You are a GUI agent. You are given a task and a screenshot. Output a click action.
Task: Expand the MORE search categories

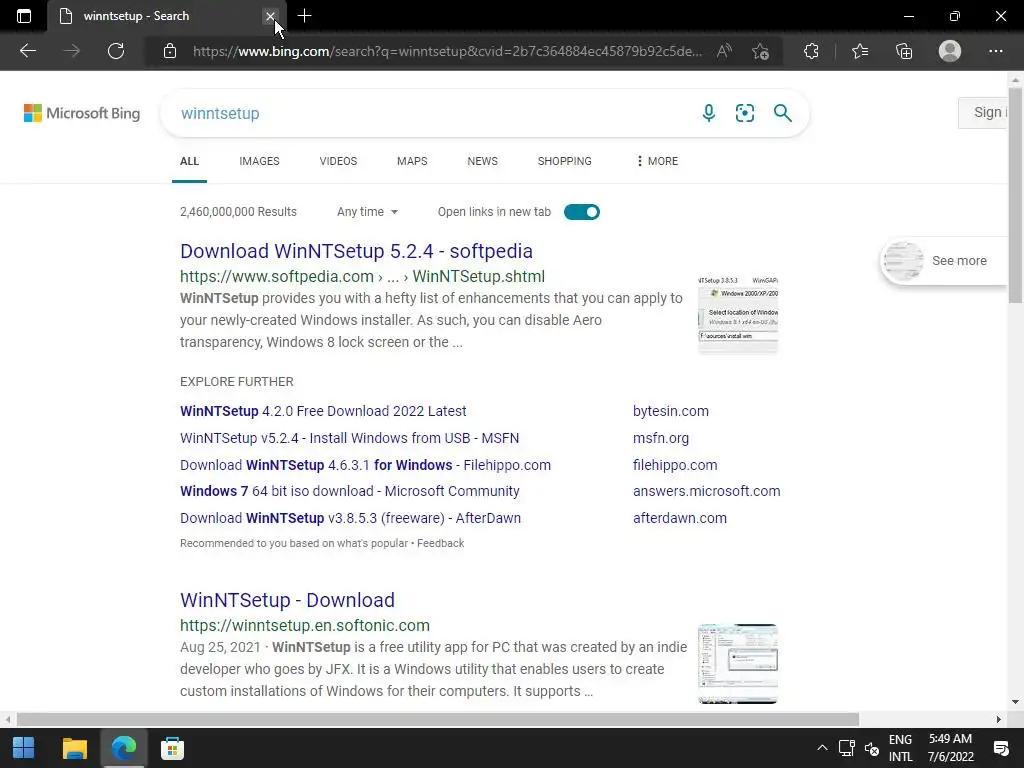click(657, 161)
